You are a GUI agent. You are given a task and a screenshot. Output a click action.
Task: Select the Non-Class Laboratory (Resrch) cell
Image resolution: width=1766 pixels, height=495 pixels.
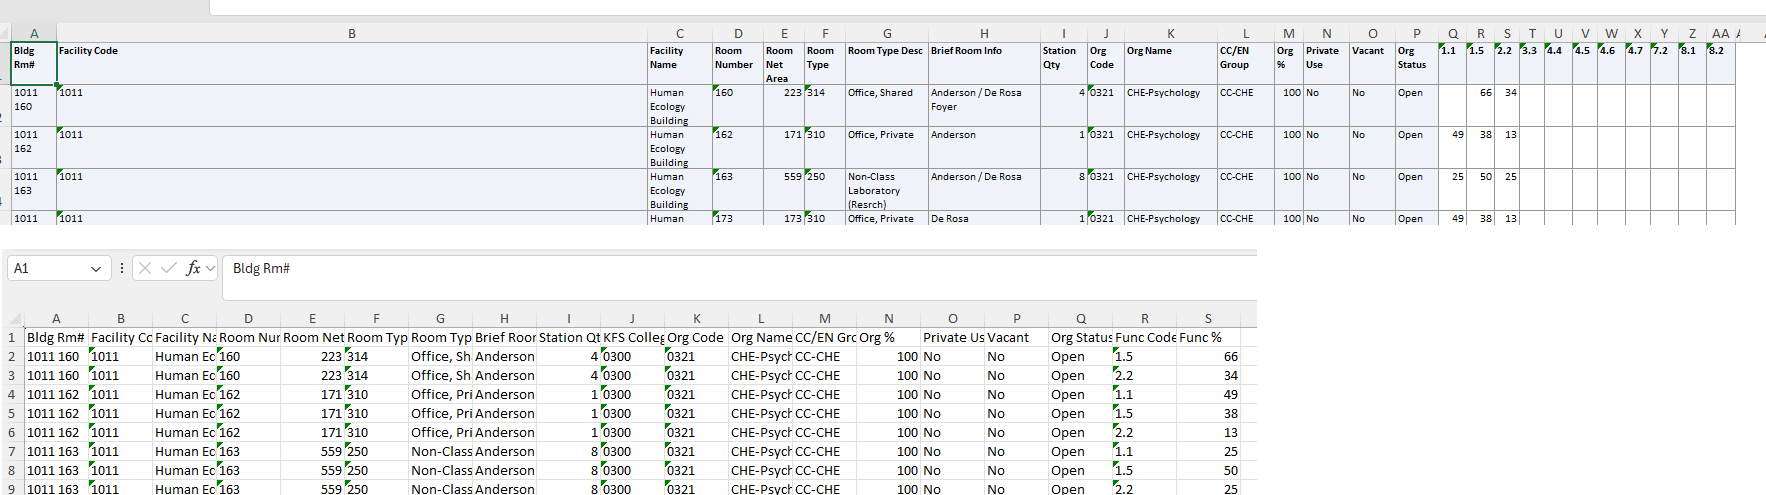point(886,189)
